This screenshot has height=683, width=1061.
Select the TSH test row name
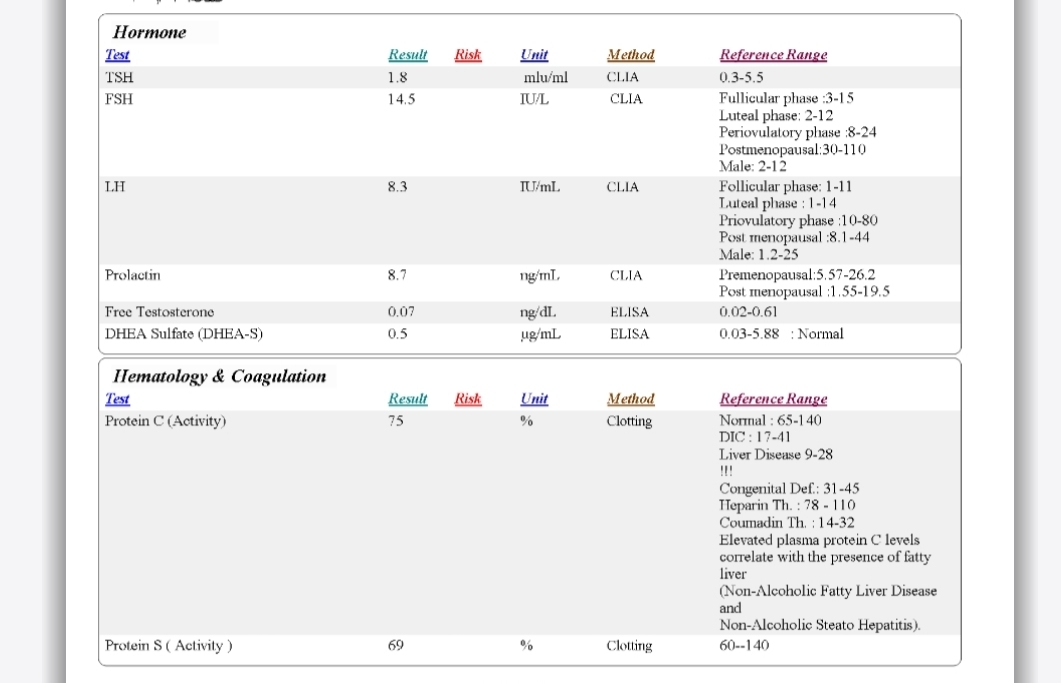[119, 77]
